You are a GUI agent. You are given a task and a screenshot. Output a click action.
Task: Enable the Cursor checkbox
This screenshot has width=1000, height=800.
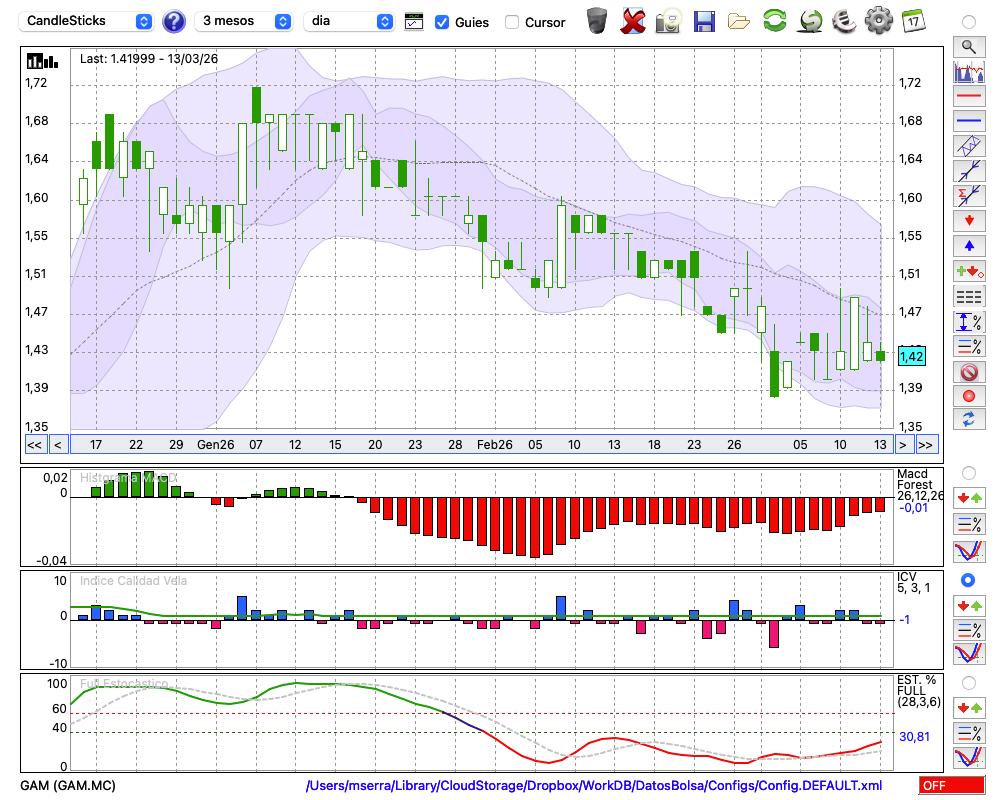click(512, 22)
